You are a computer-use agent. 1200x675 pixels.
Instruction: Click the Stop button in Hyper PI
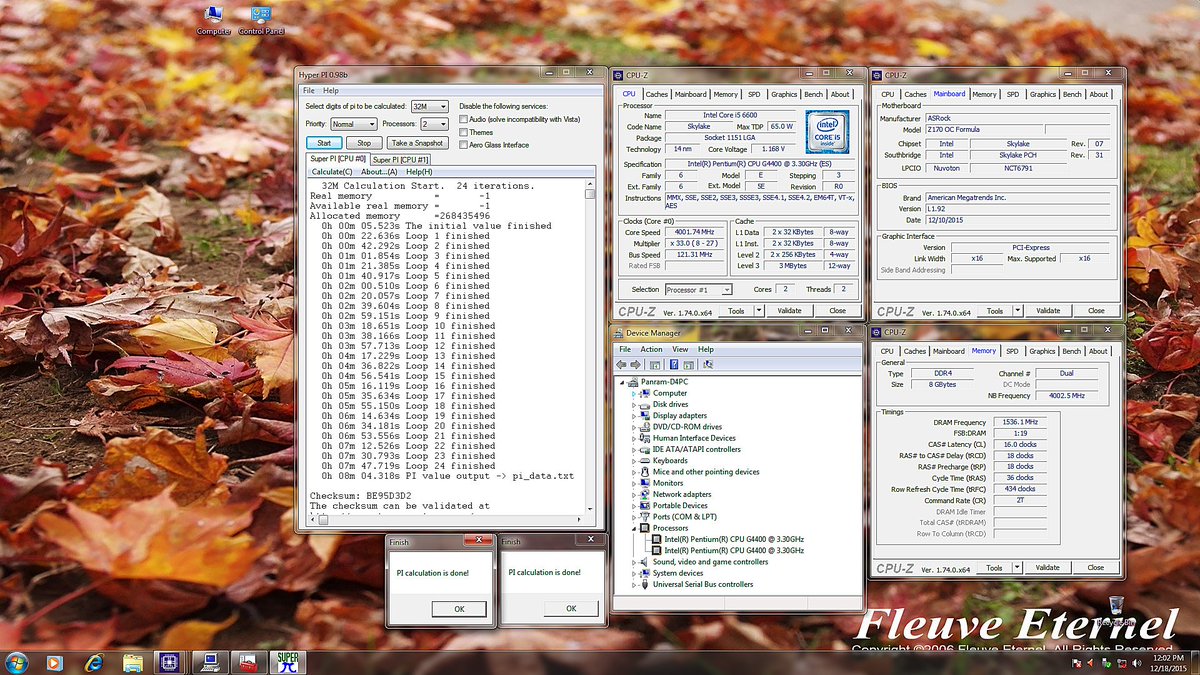[x=364, y=143]
